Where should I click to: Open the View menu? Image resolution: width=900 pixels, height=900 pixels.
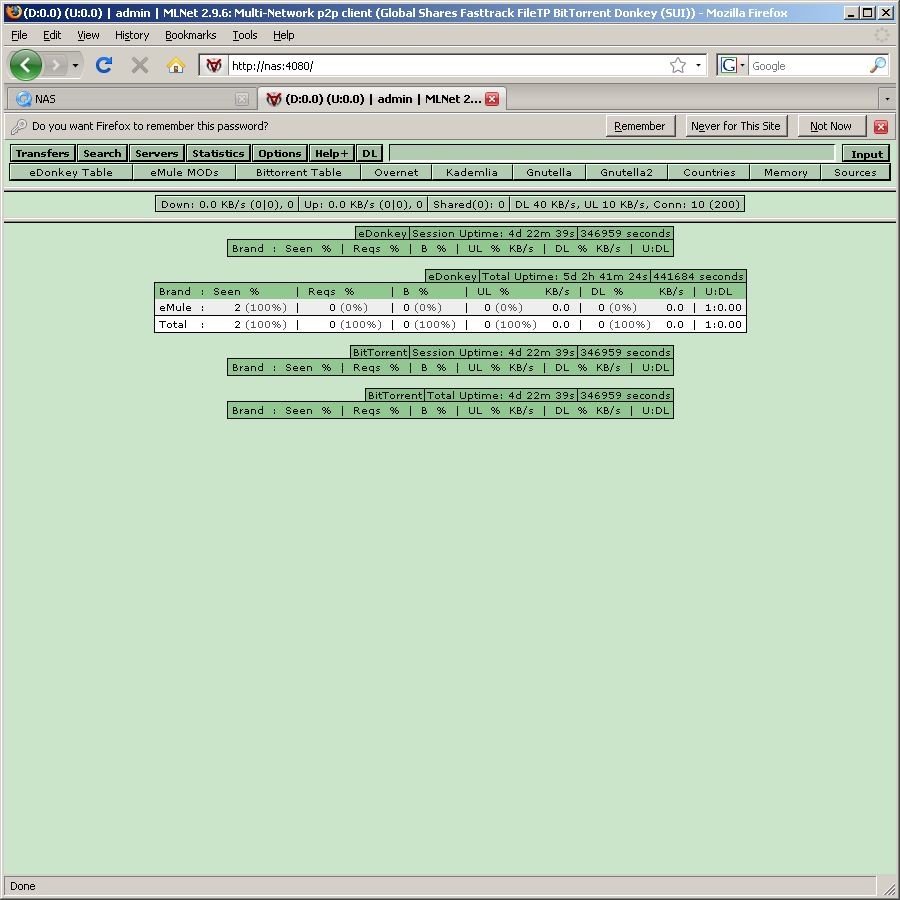pyautogui.click(x=88, y=35)
